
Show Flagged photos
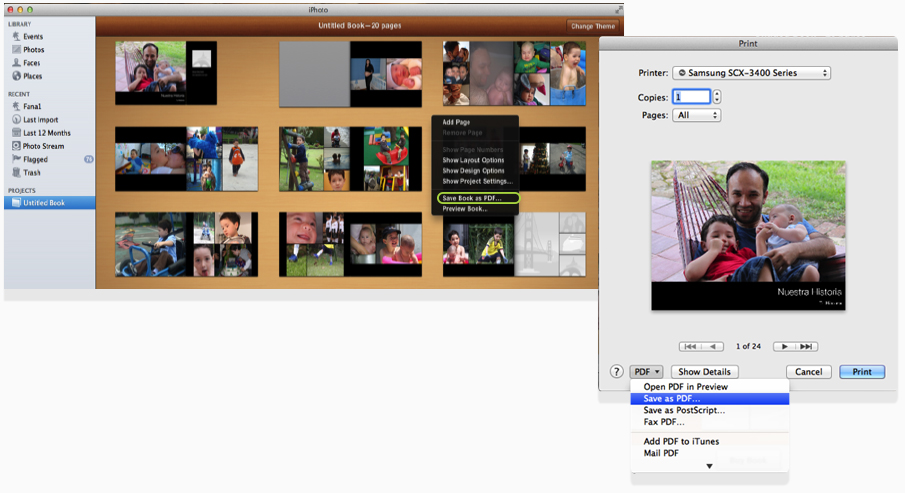(x=36, y=159)
